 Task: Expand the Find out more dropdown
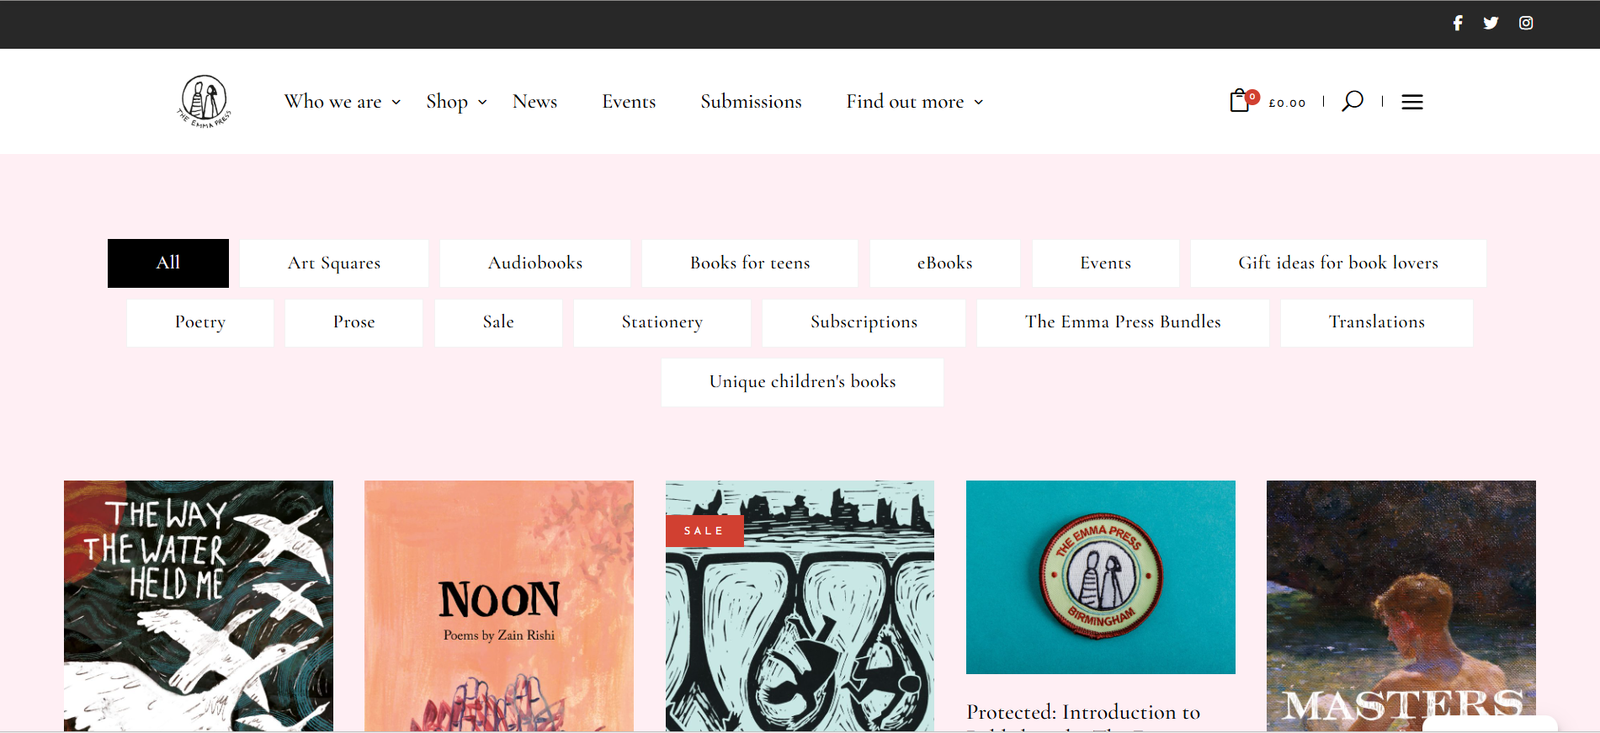pos(915,102)
